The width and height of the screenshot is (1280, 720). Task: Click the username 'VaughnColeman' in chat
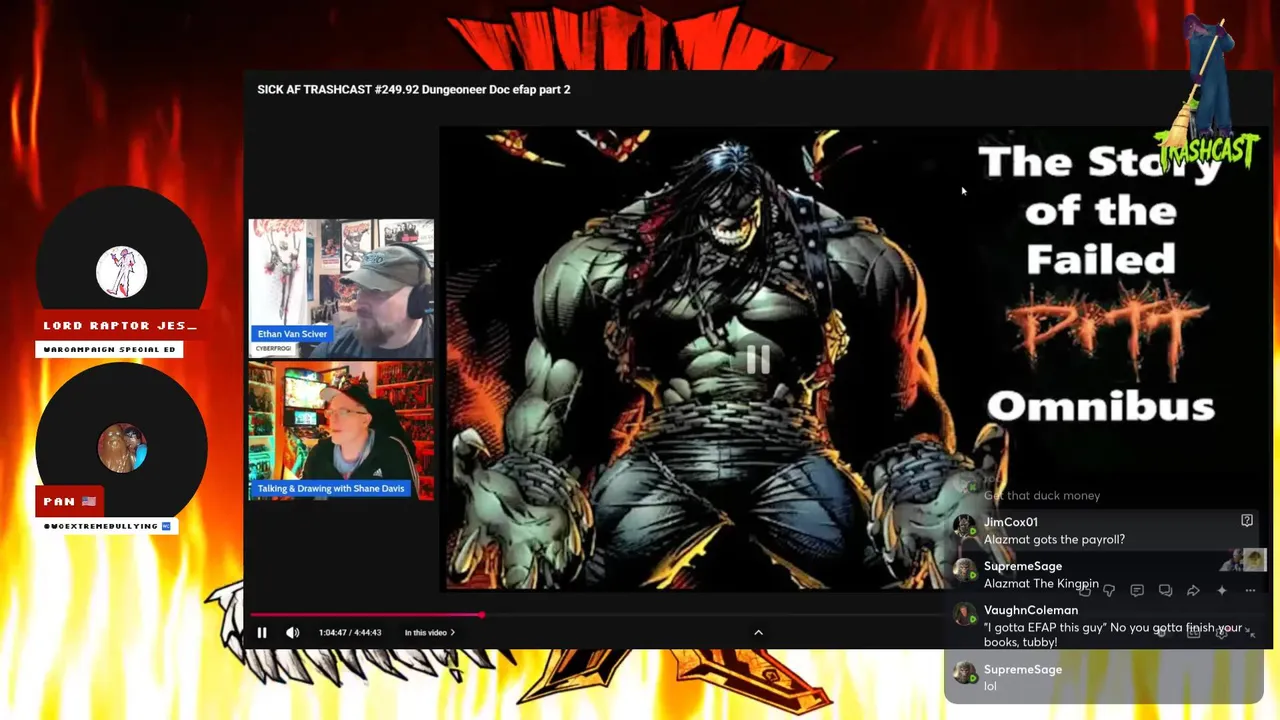[1031, 610]
